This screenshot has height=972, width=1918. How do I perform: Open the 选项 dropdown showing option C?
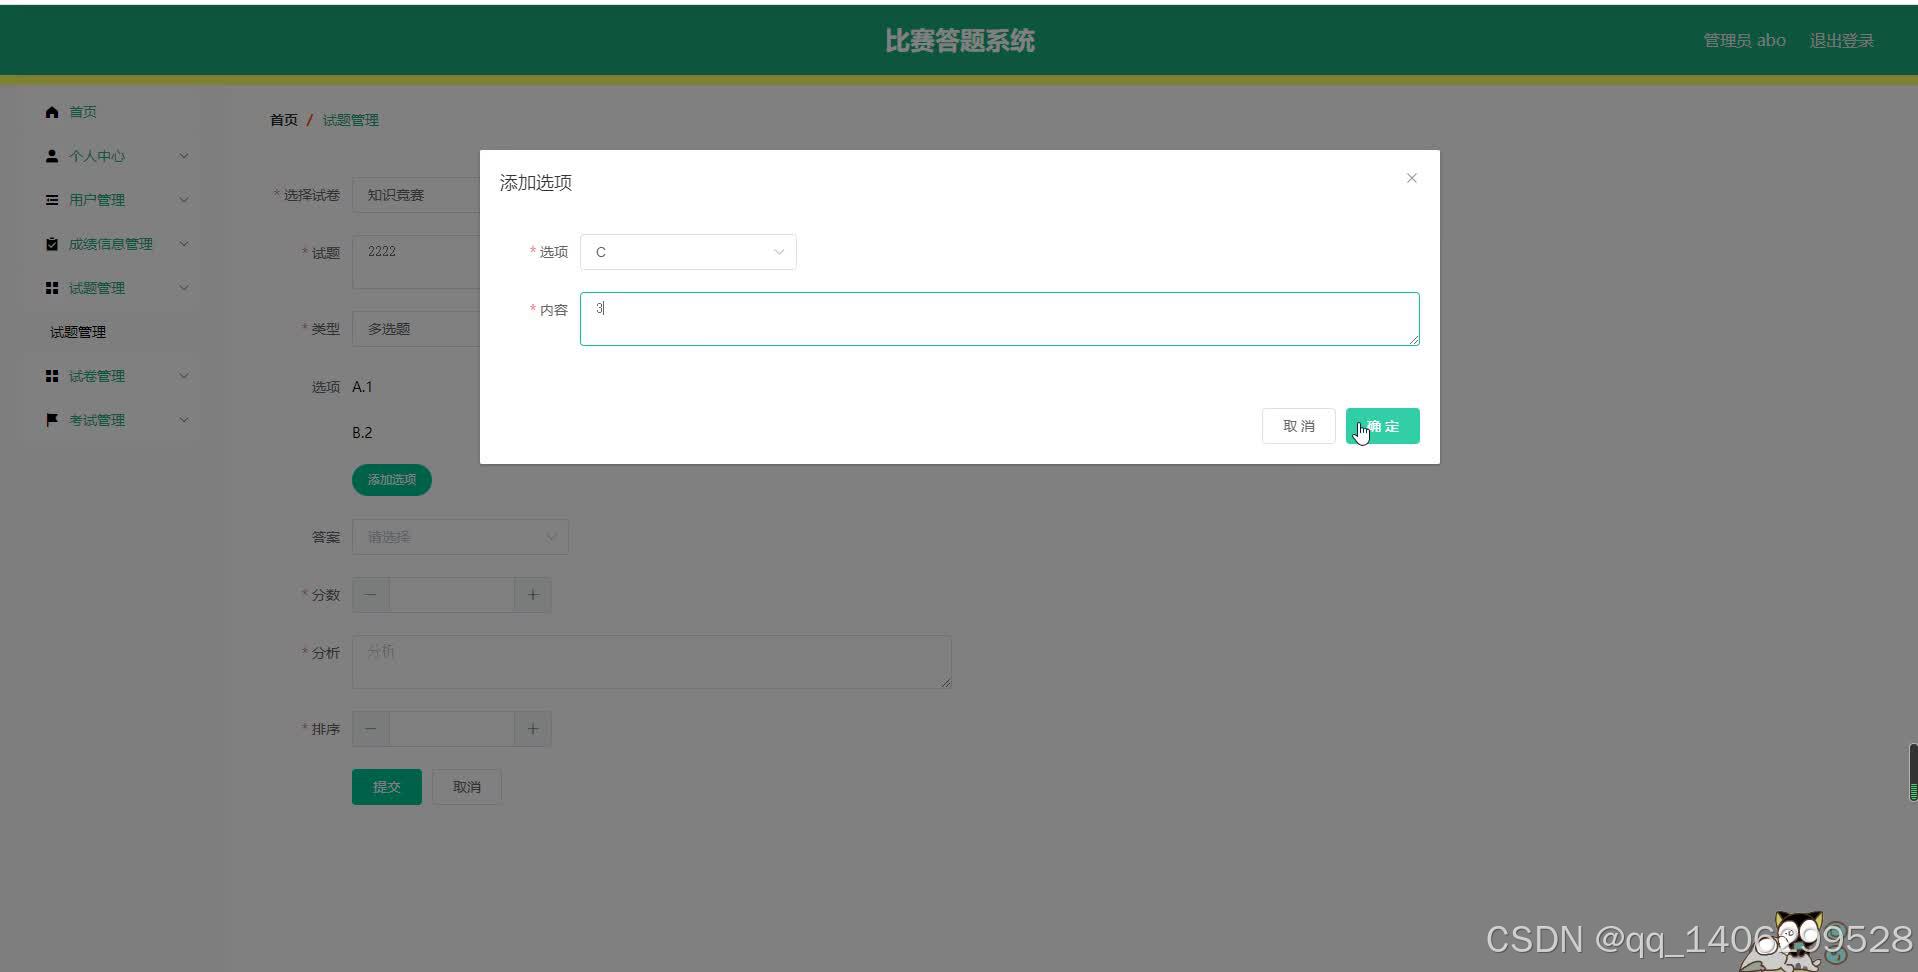(687, 252)
